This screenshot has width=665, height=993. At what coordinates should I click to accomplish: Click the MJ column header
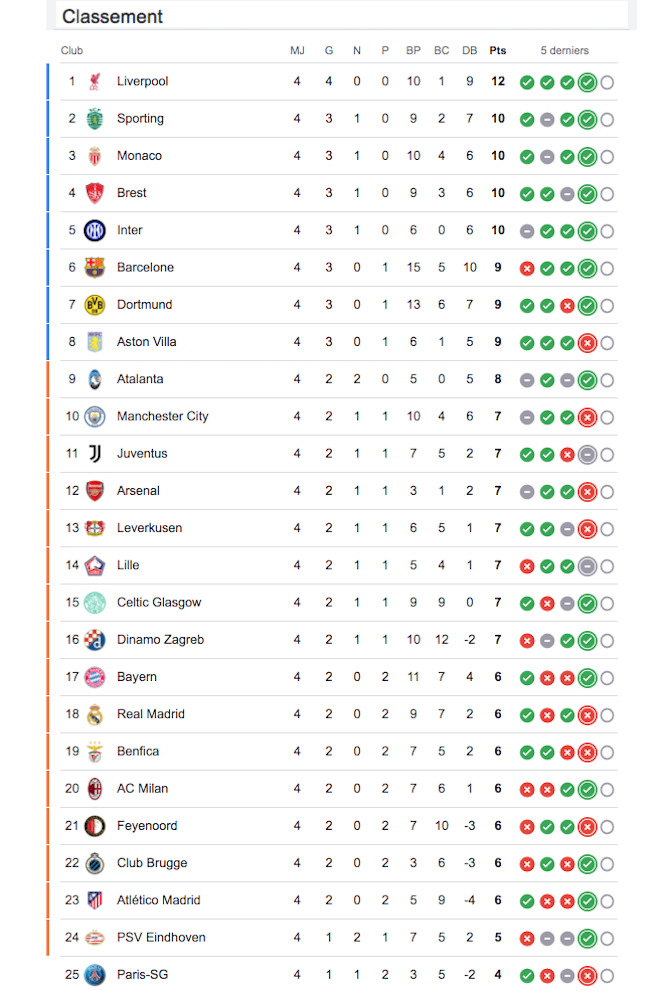point(297,50)
